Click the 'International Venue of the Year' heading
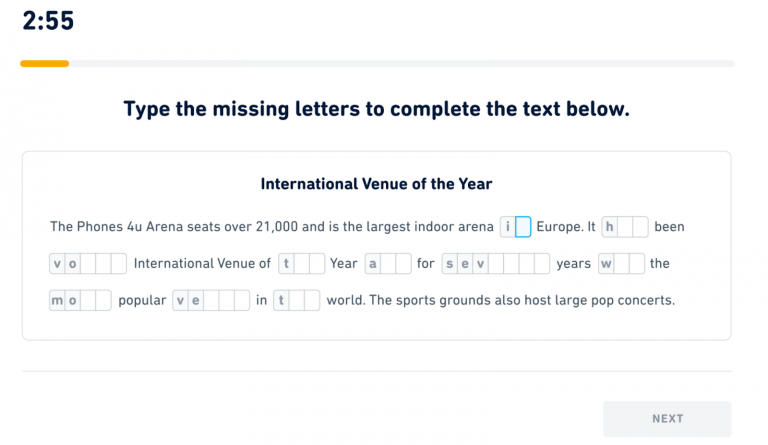The image size is (768, 445). tap(376, 184)
